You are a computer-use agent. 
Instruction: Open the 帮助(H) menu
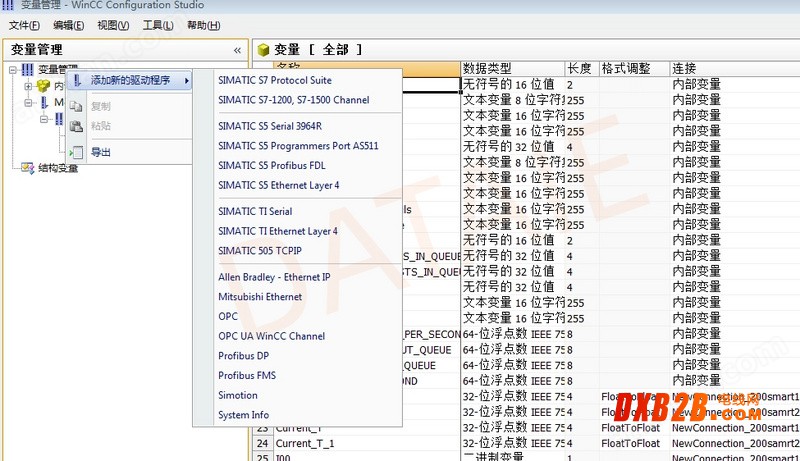click(204, 25)
